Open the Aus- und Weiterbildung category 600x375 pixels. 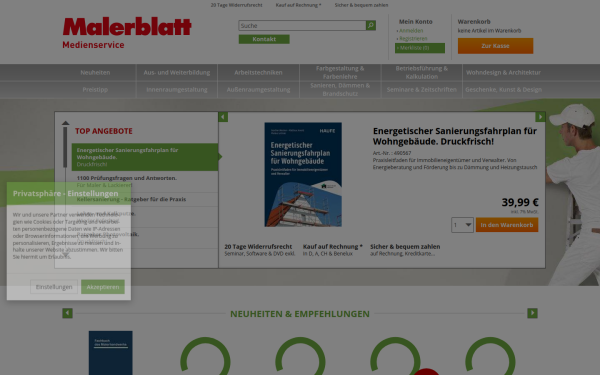[177, 72]
